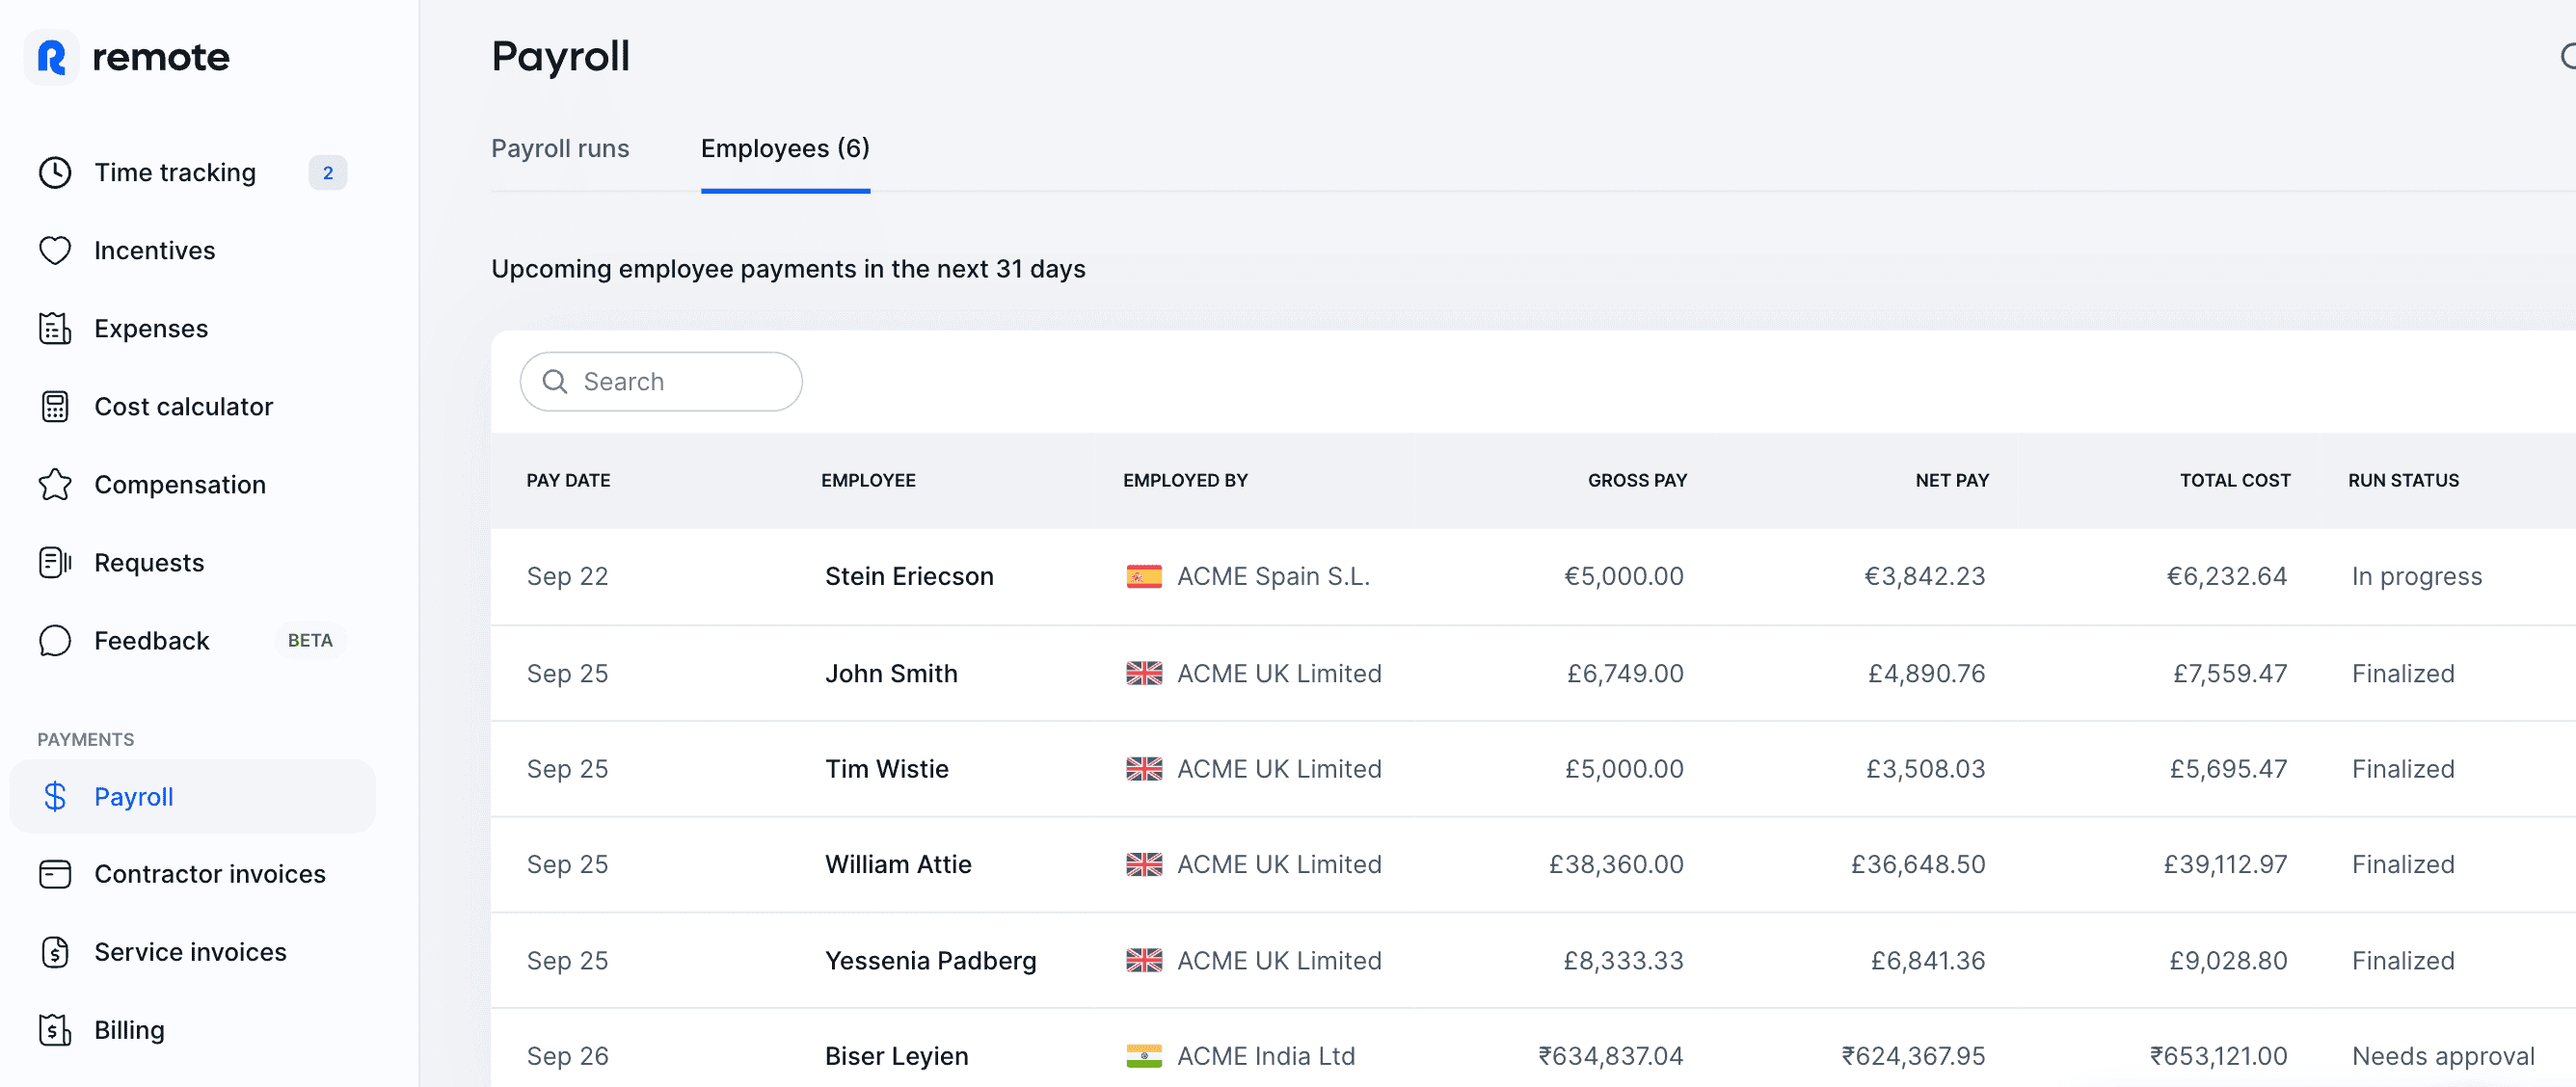Image resolution: width=2576 pixels, height=1087 pixels.
Task: Click UK flag in John Smith row
Action: click(x=1143, y=673)
